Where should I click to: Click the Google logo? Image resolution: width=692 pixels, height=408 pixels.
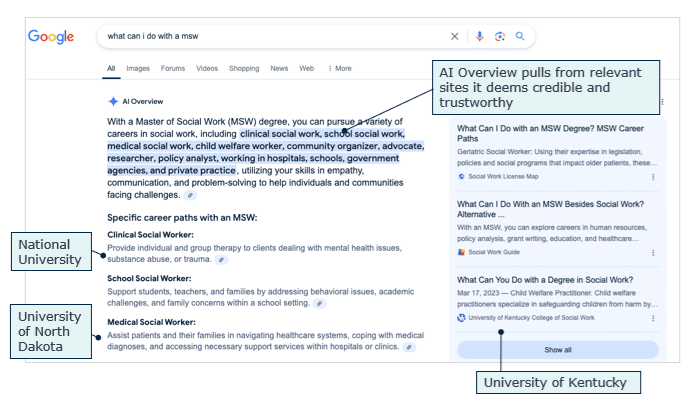click(51, 37)
